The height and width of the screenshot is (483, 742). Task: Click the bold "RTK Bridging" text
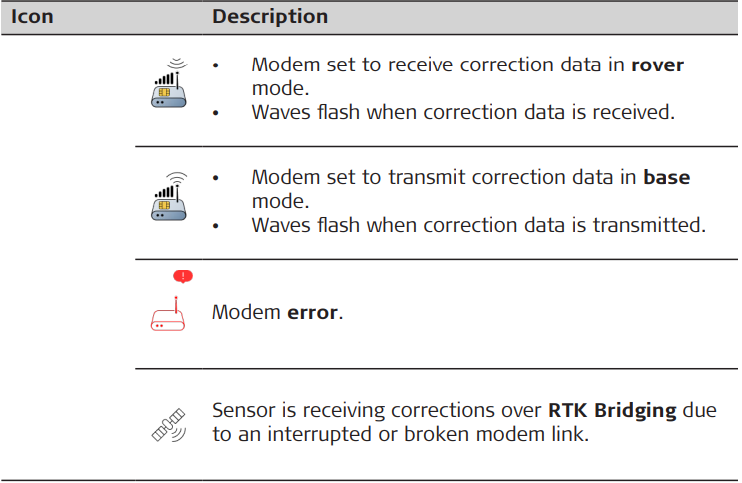[608, 411]
